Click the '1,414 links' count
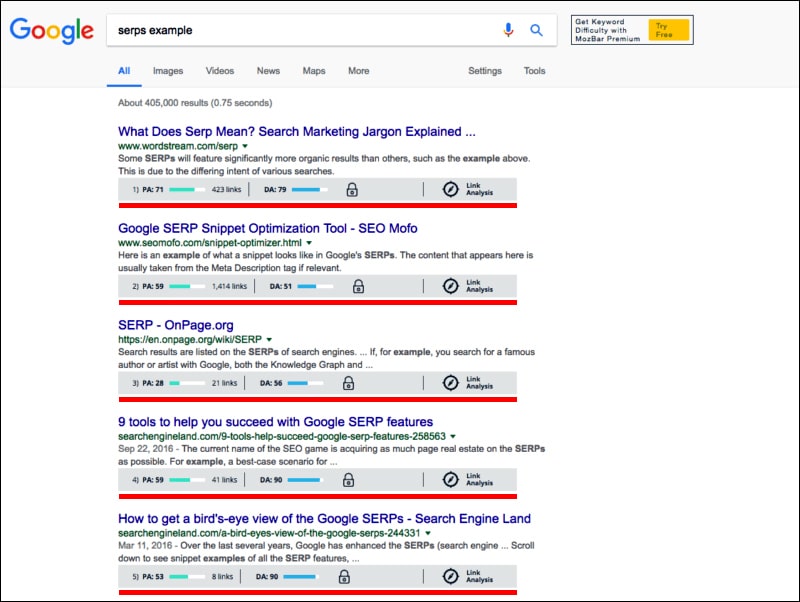The image size is (800, 602). click(x=229, y=286)
